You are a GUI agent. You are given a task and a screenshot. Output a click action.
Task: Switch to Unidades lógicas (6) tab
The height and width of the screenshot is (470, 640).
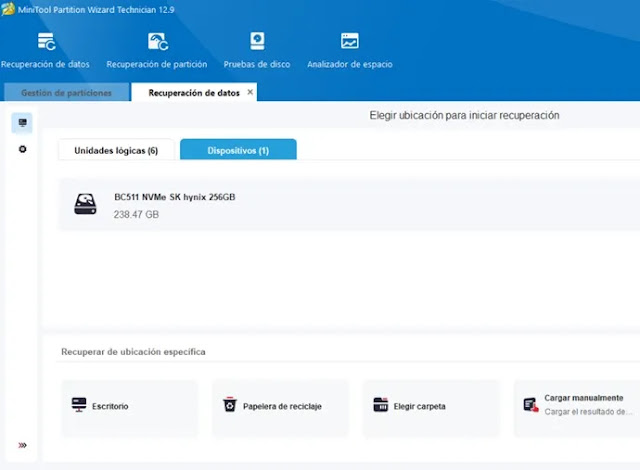coord(116,150)
